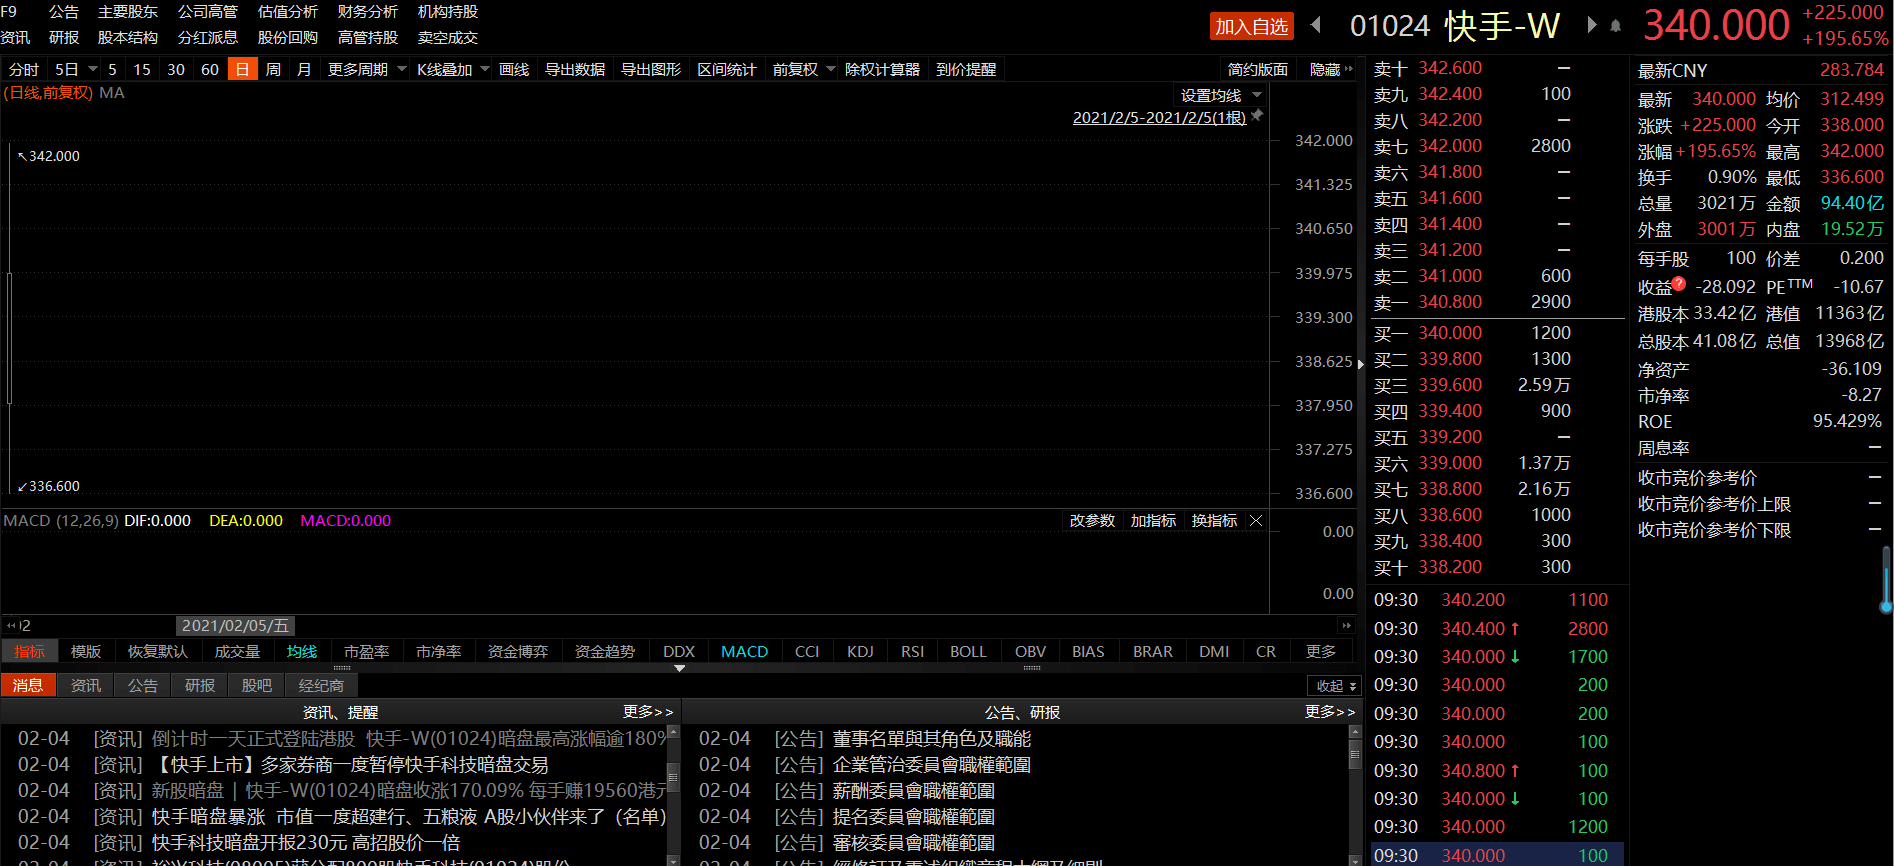Open announcement 董事名單與其角色及職能
The height and width of the screenshot is (866, 1894).
point(932,739)
